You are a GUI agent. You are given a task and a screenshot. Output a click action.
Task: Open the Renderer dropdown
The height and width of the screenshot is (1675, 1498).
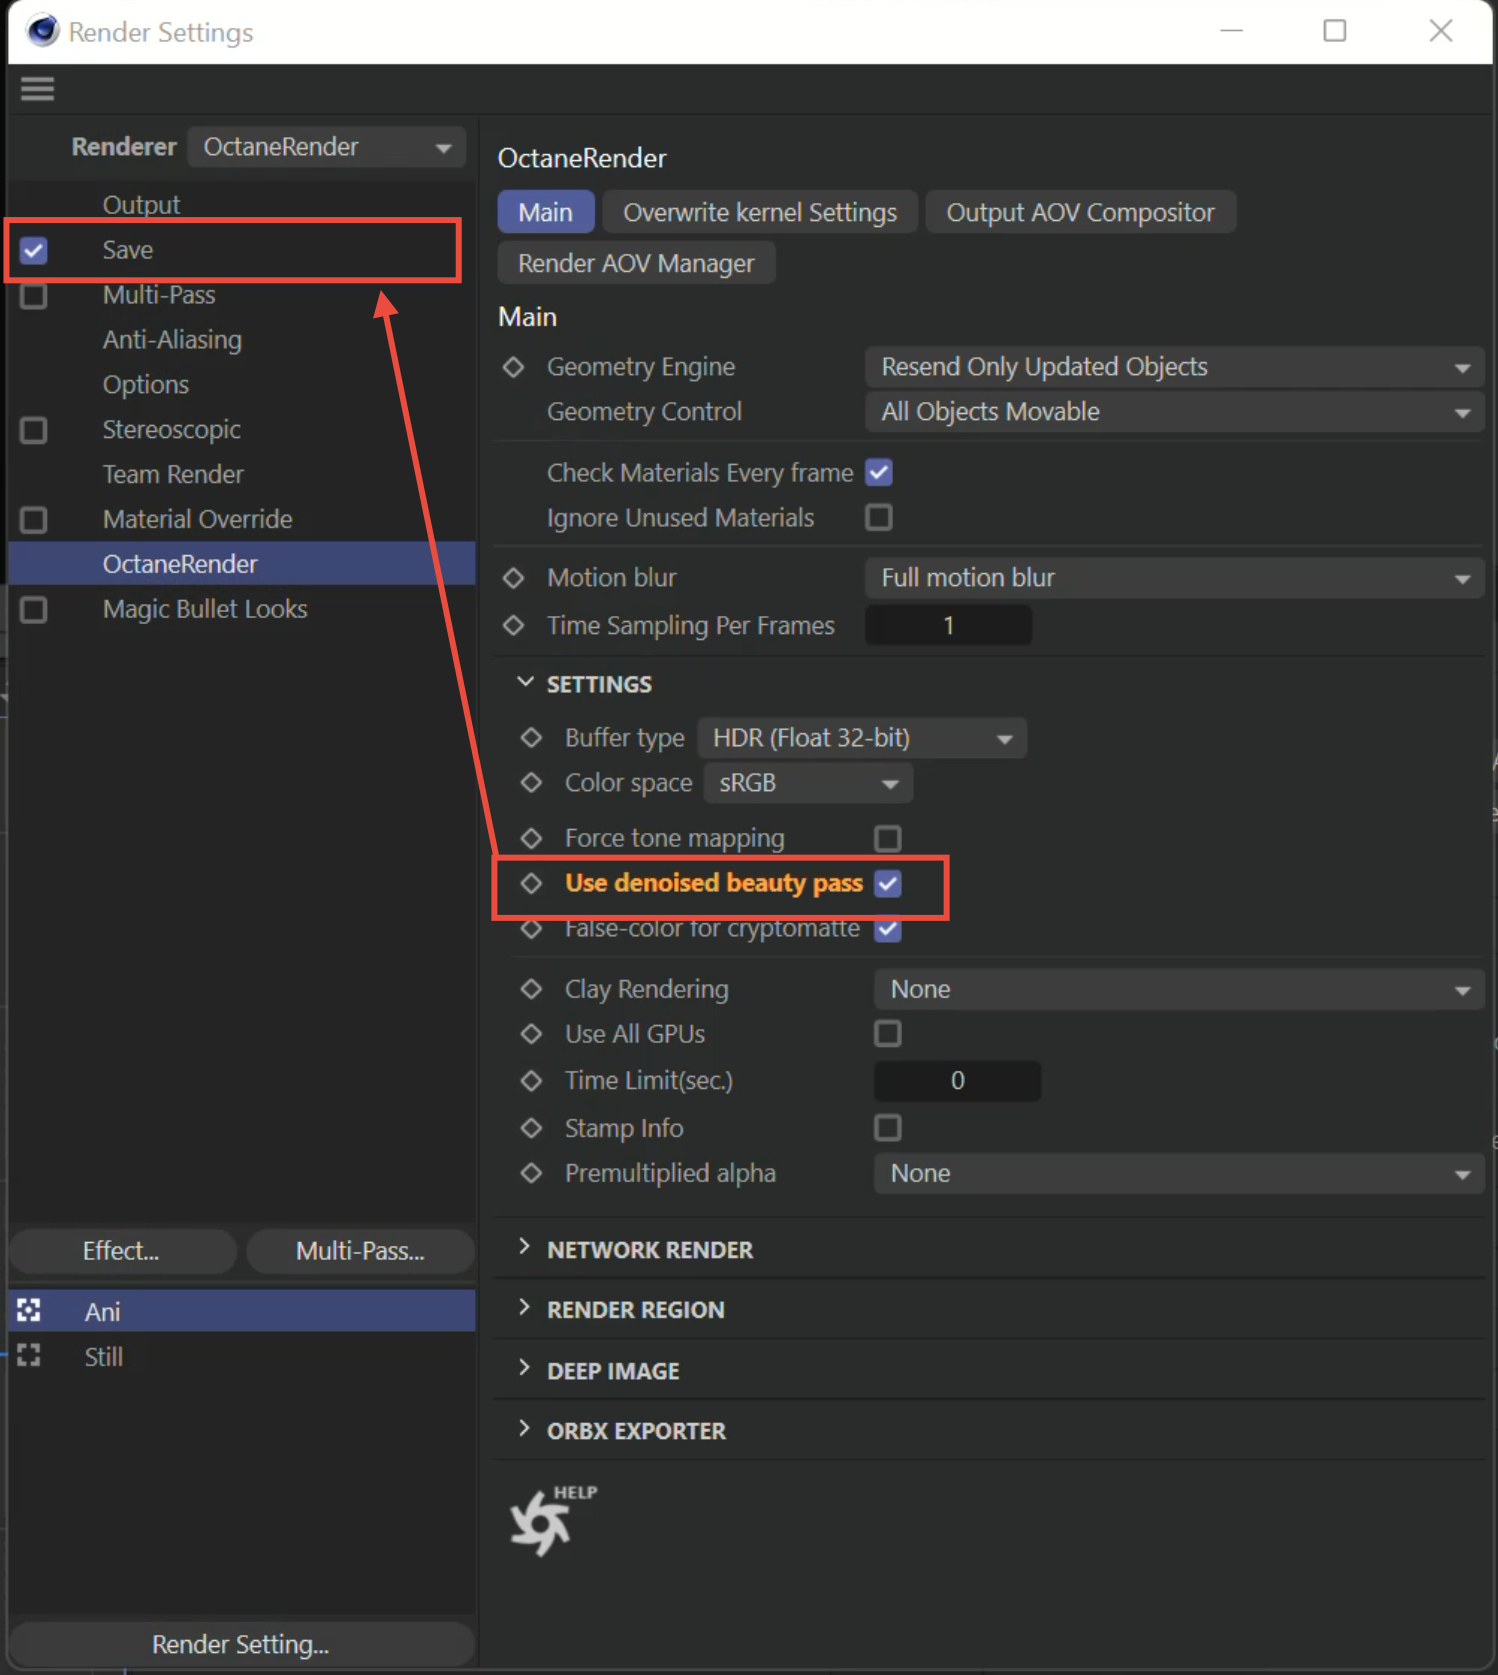pyautogui.click(x=326, y=147)
